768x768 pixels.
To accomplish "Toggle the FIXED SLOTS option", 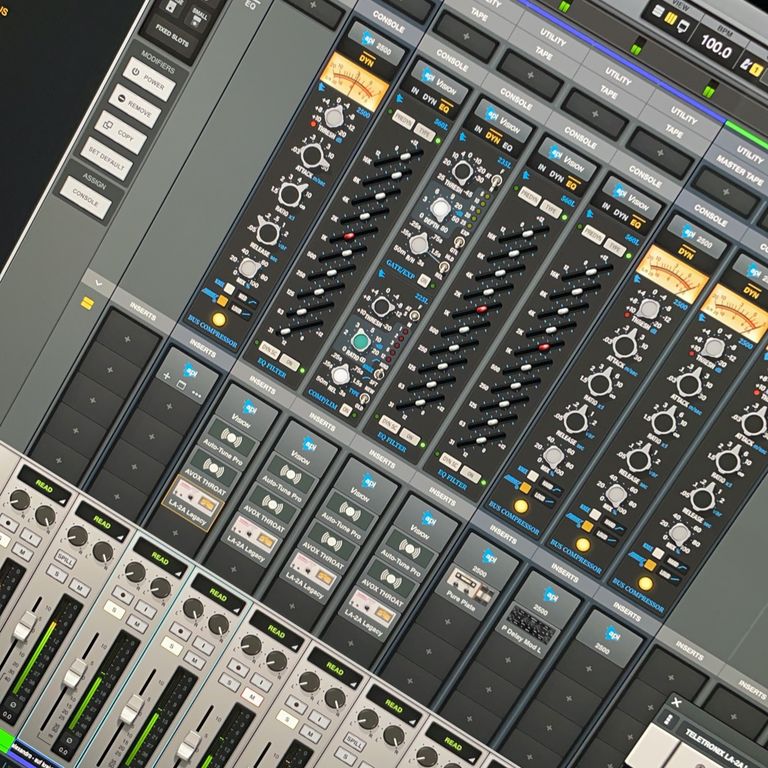I will click(172, 34).
